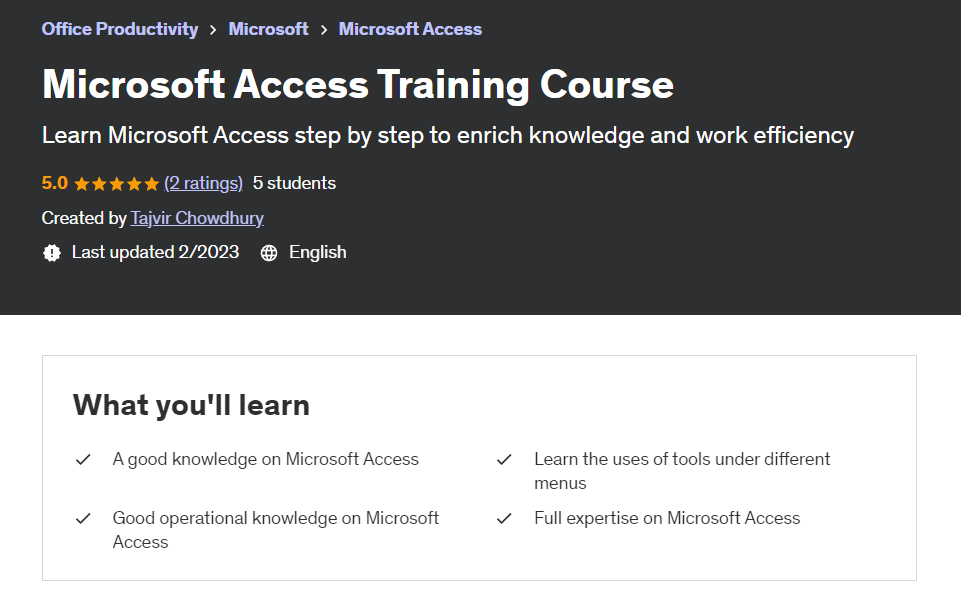
Task: Click the 5.0 rating score
Action: [x=55, y=183]
